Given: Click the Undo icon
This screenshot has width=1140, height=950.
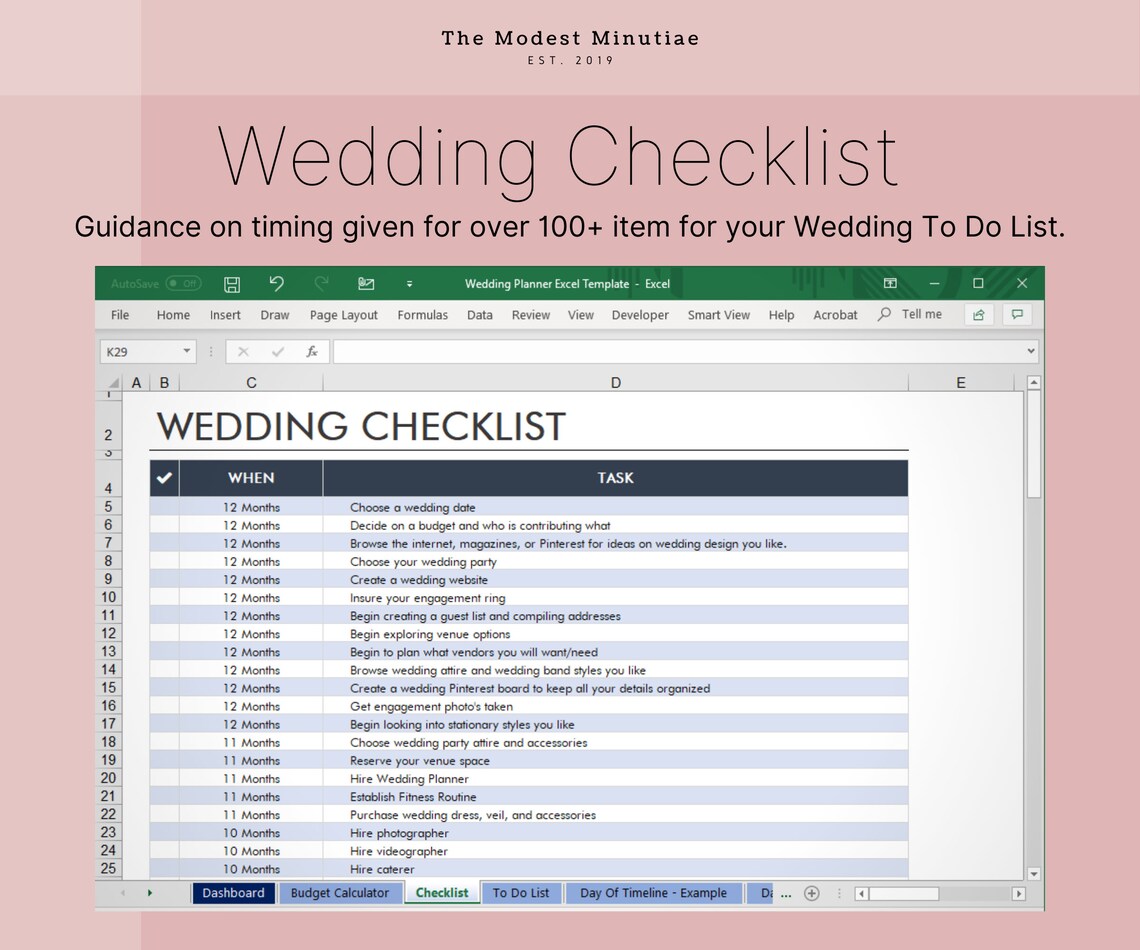Looking at the screenshot, I should (277, 284).
